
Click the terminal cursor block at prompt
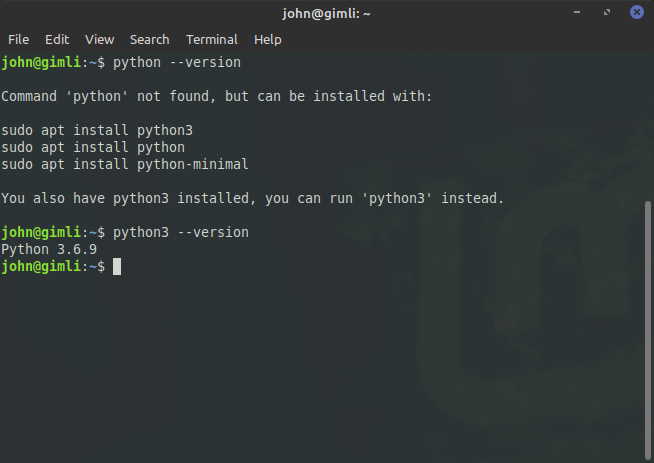(x=117, y=266)
